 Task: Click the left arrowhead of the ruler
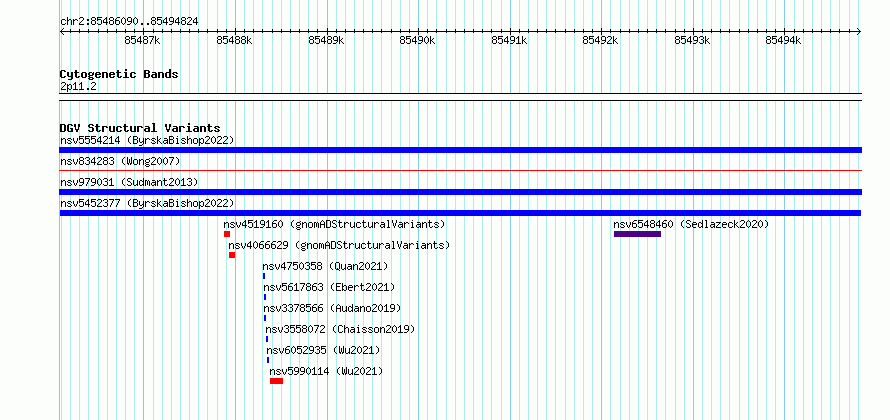click(62, 31)
